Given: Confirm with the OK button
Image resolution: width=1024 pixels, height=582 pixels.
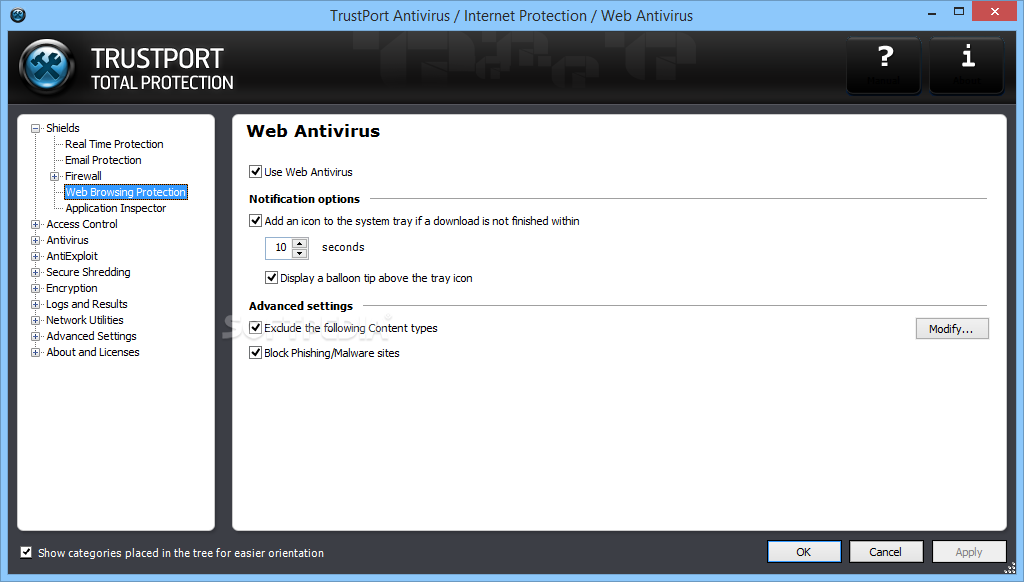Looking at the screenshot, I should (x=804, y=552).
